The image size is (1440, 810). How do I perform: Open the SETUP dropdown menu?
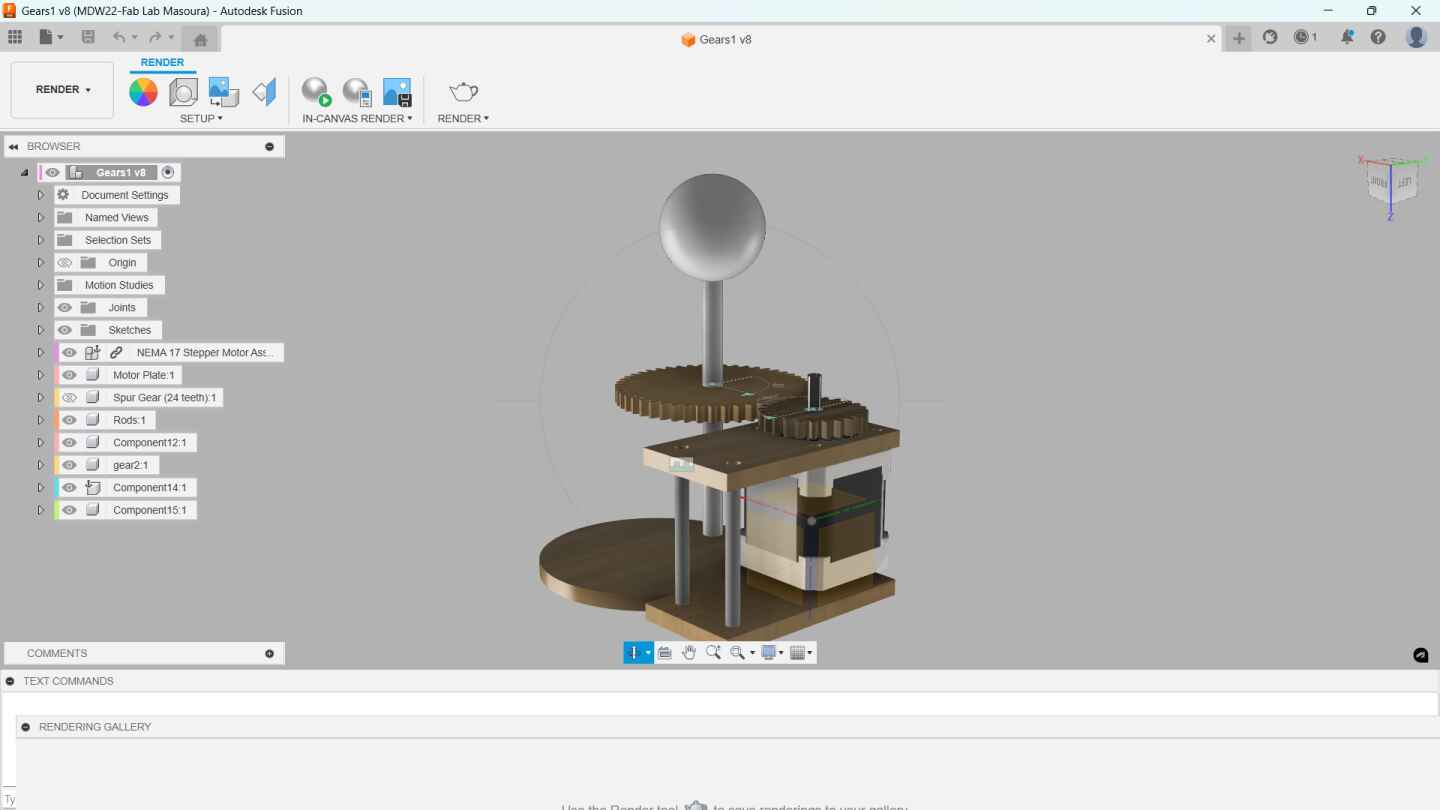click(201, 118)
